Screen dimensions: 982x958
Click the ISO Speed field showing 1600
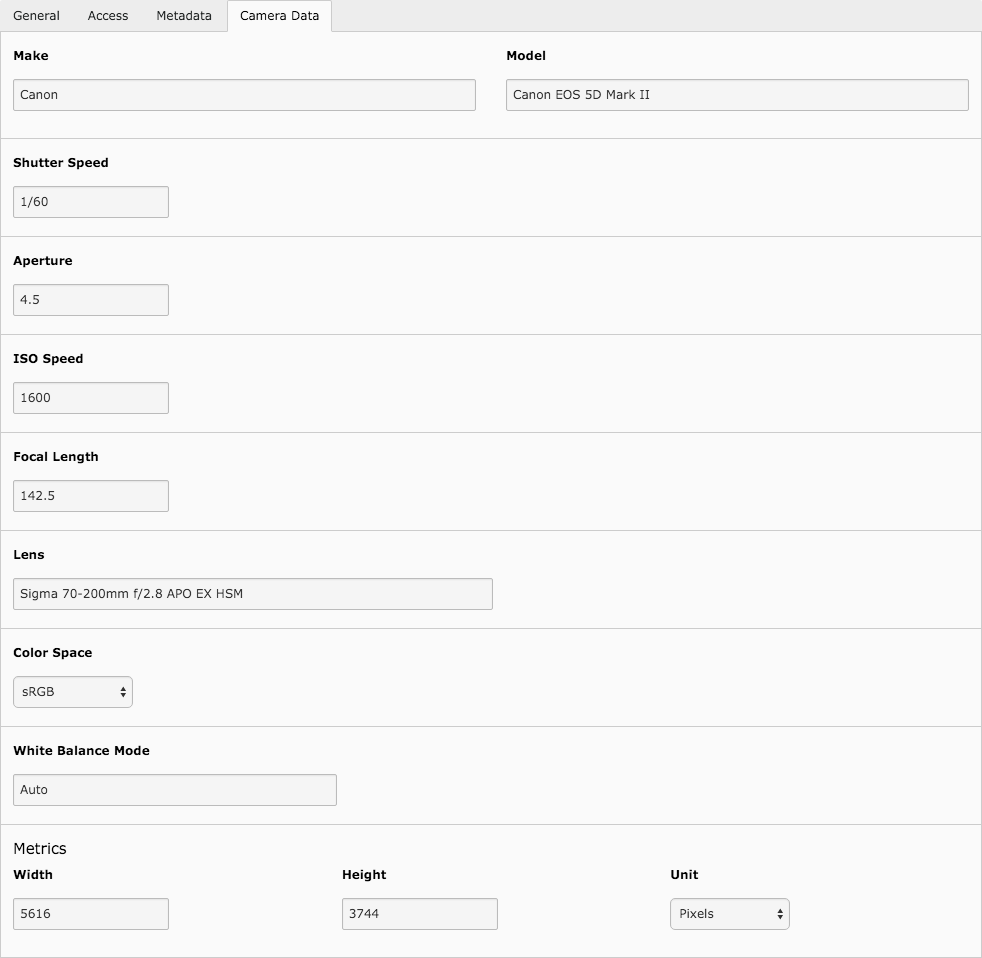click(x=90, y=397)
